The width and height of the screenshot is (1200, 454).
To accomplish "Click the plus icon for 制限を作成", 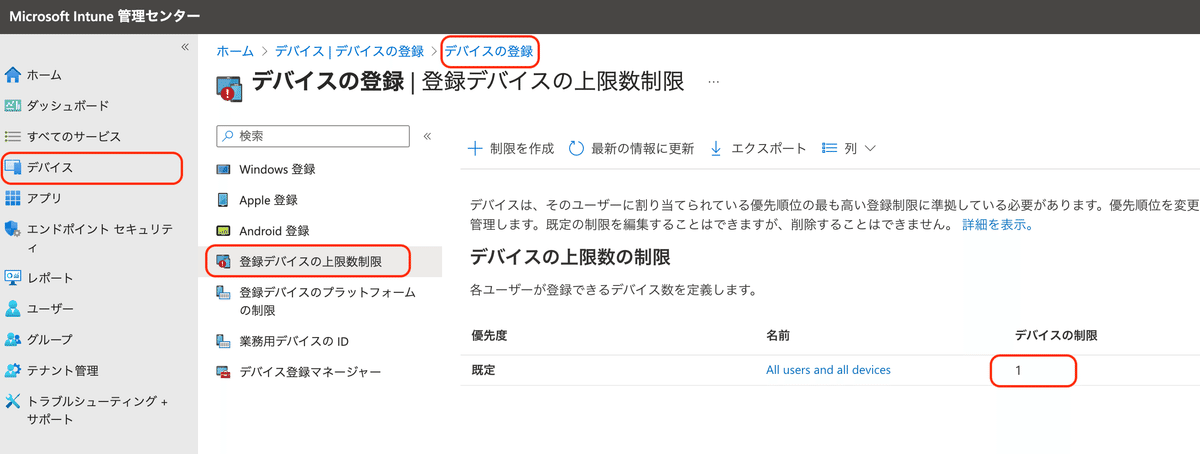I will (x=476, y=148).
